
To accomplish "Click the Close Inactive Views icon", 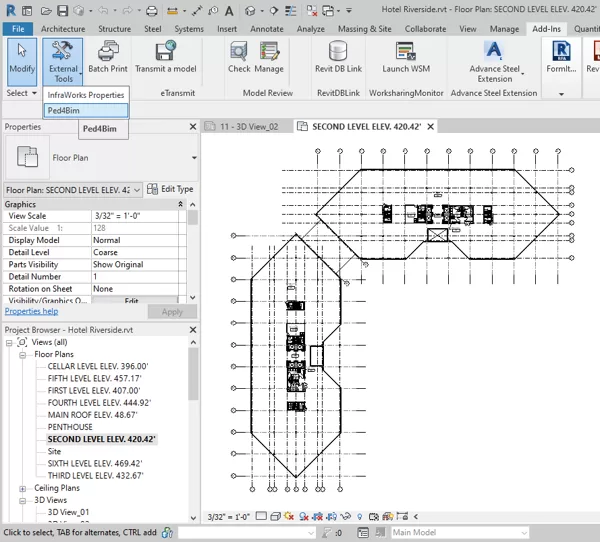I will click(312, 11).
